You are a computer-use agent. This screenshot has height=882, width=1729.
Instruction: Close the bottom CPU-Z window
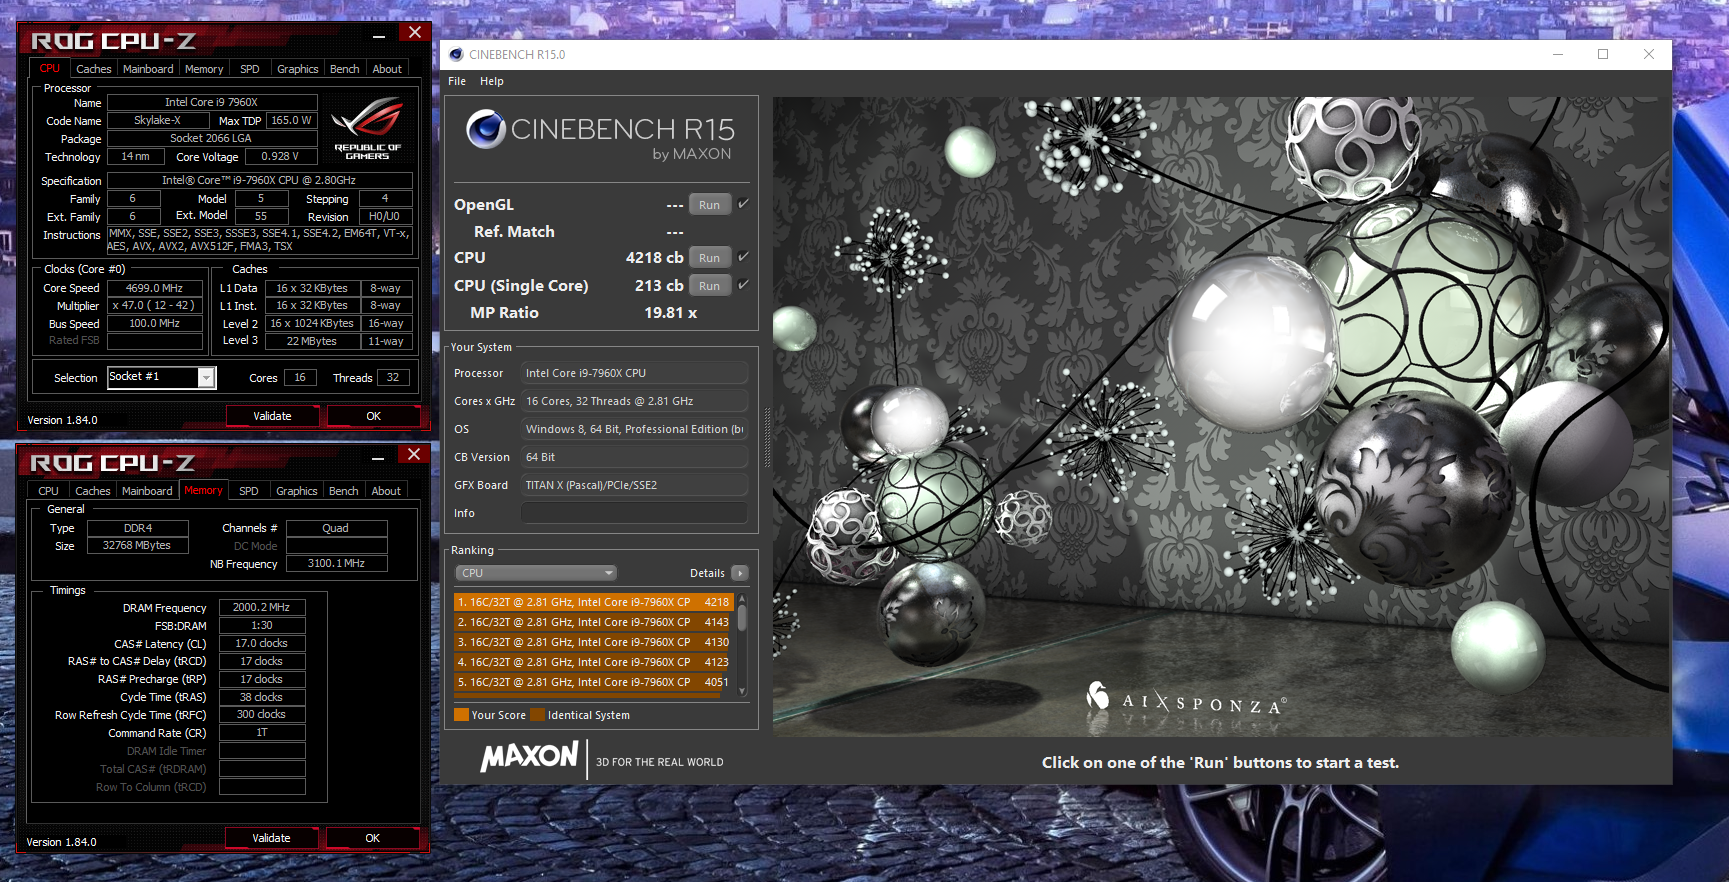tap(413, 455)
